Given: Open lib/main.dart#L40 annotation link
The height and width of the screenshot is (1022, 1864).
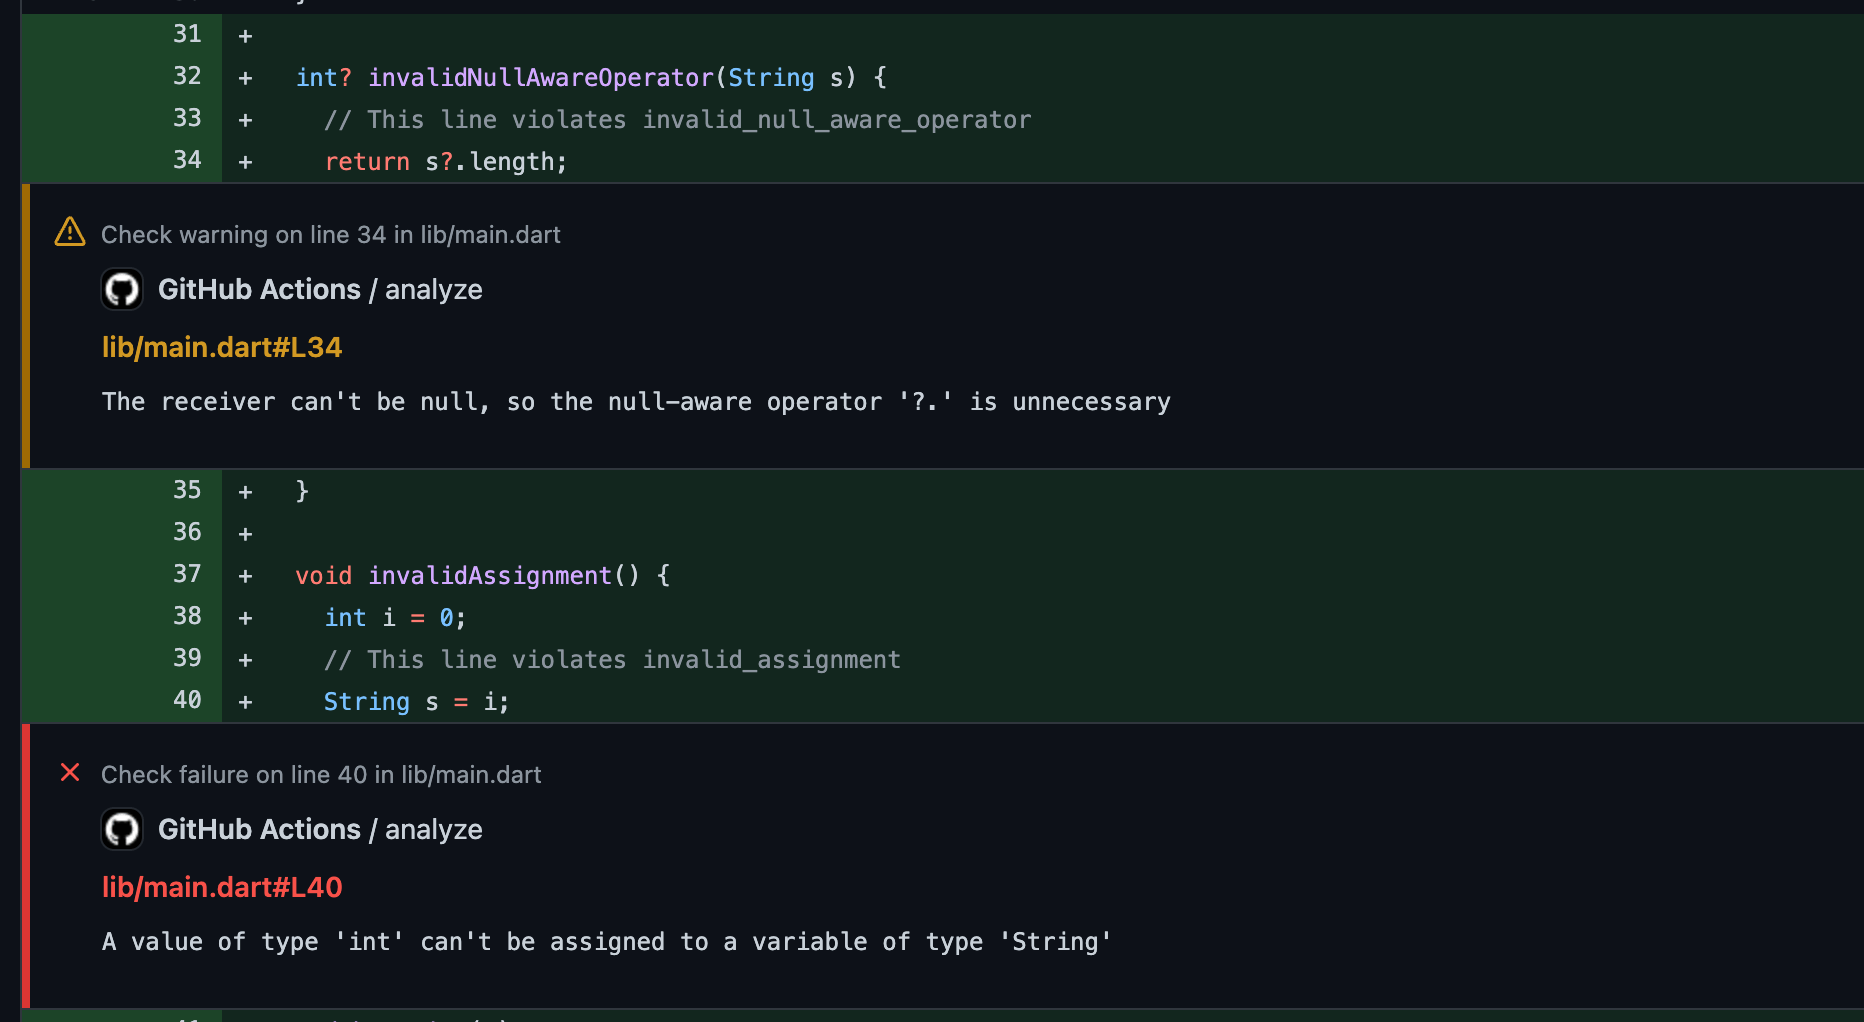Looking at the screenshot, I should (x=222, y=887).
